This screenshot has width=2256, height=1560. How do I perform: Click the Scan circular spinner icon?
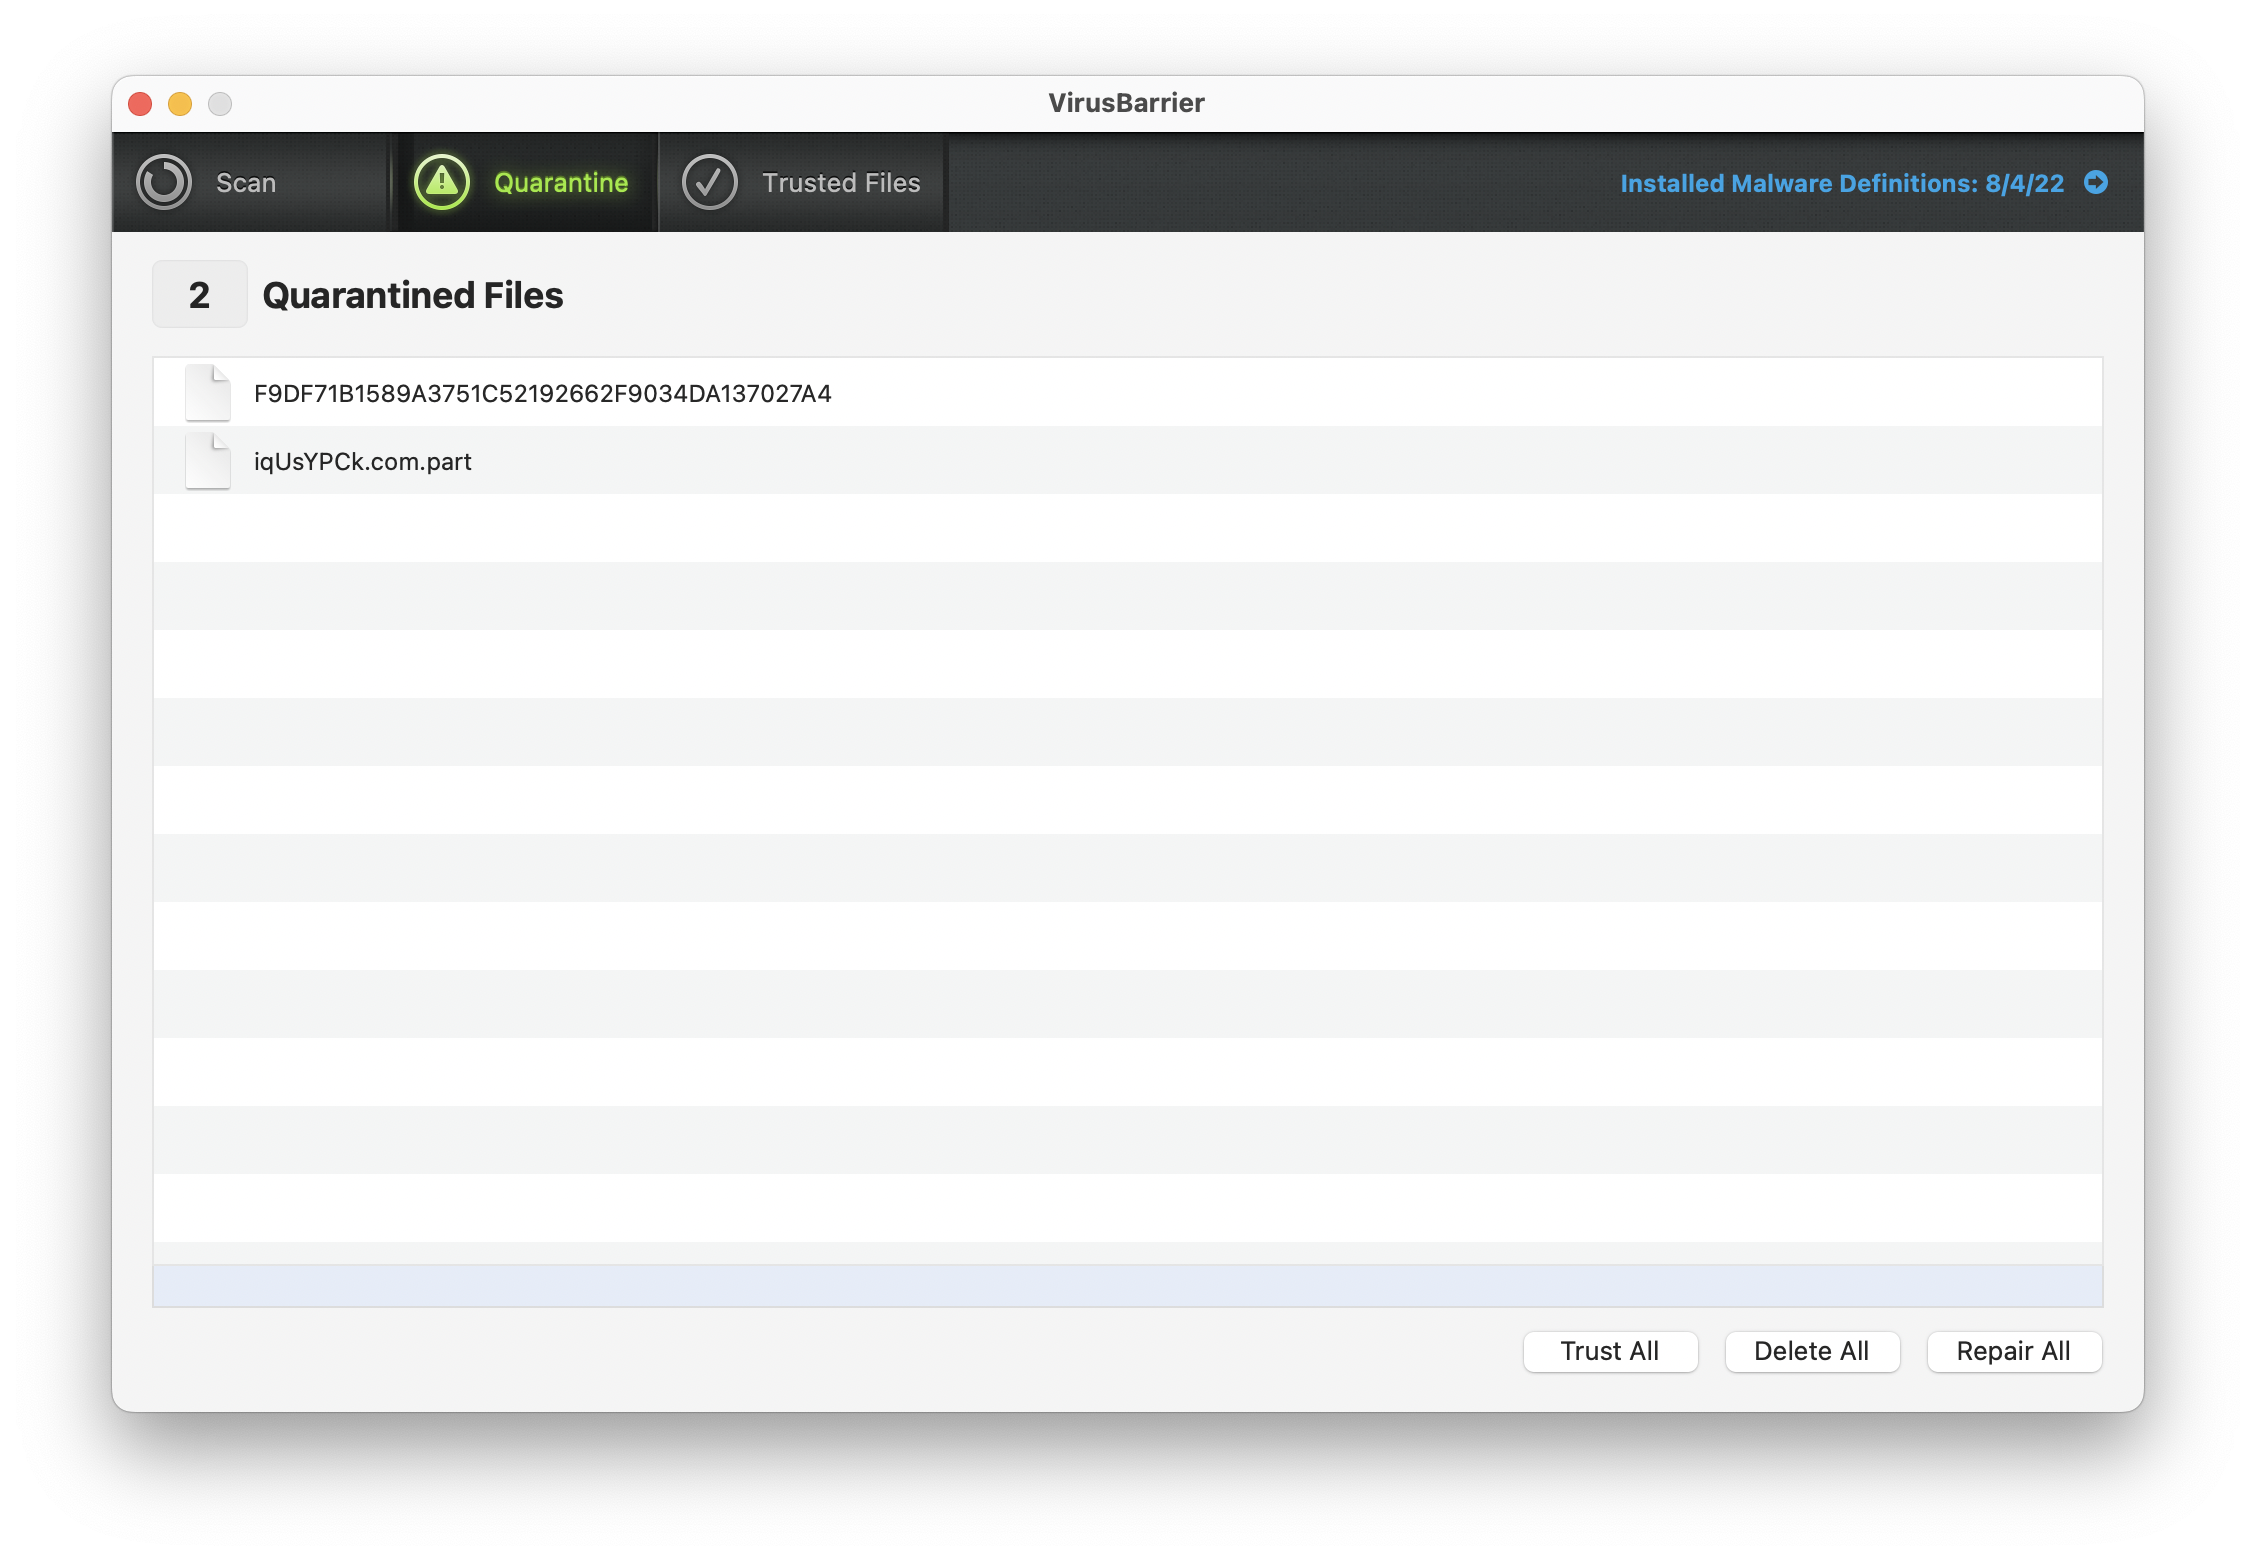(x=166, y=182)
